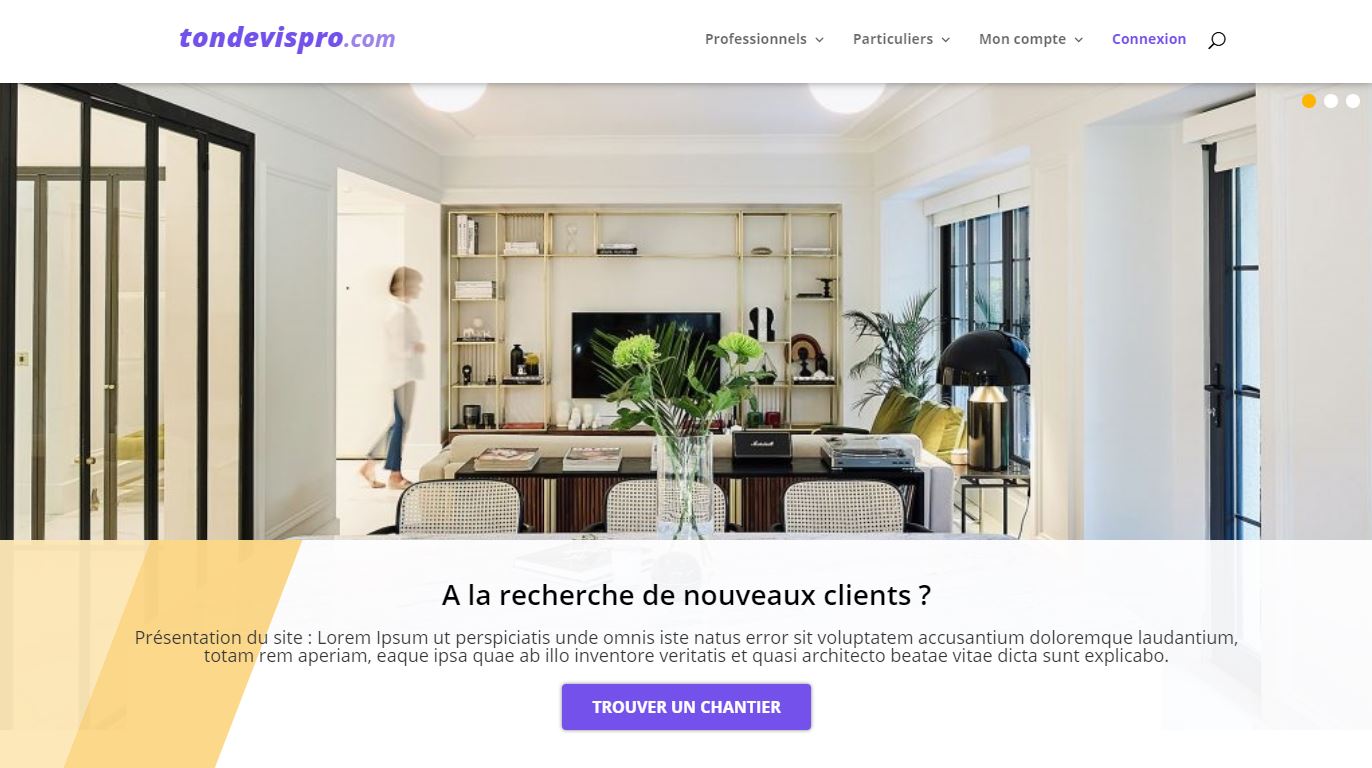Expand the Mon compte chevron
Screen dimensions: 1372x768
(1078, 40)
